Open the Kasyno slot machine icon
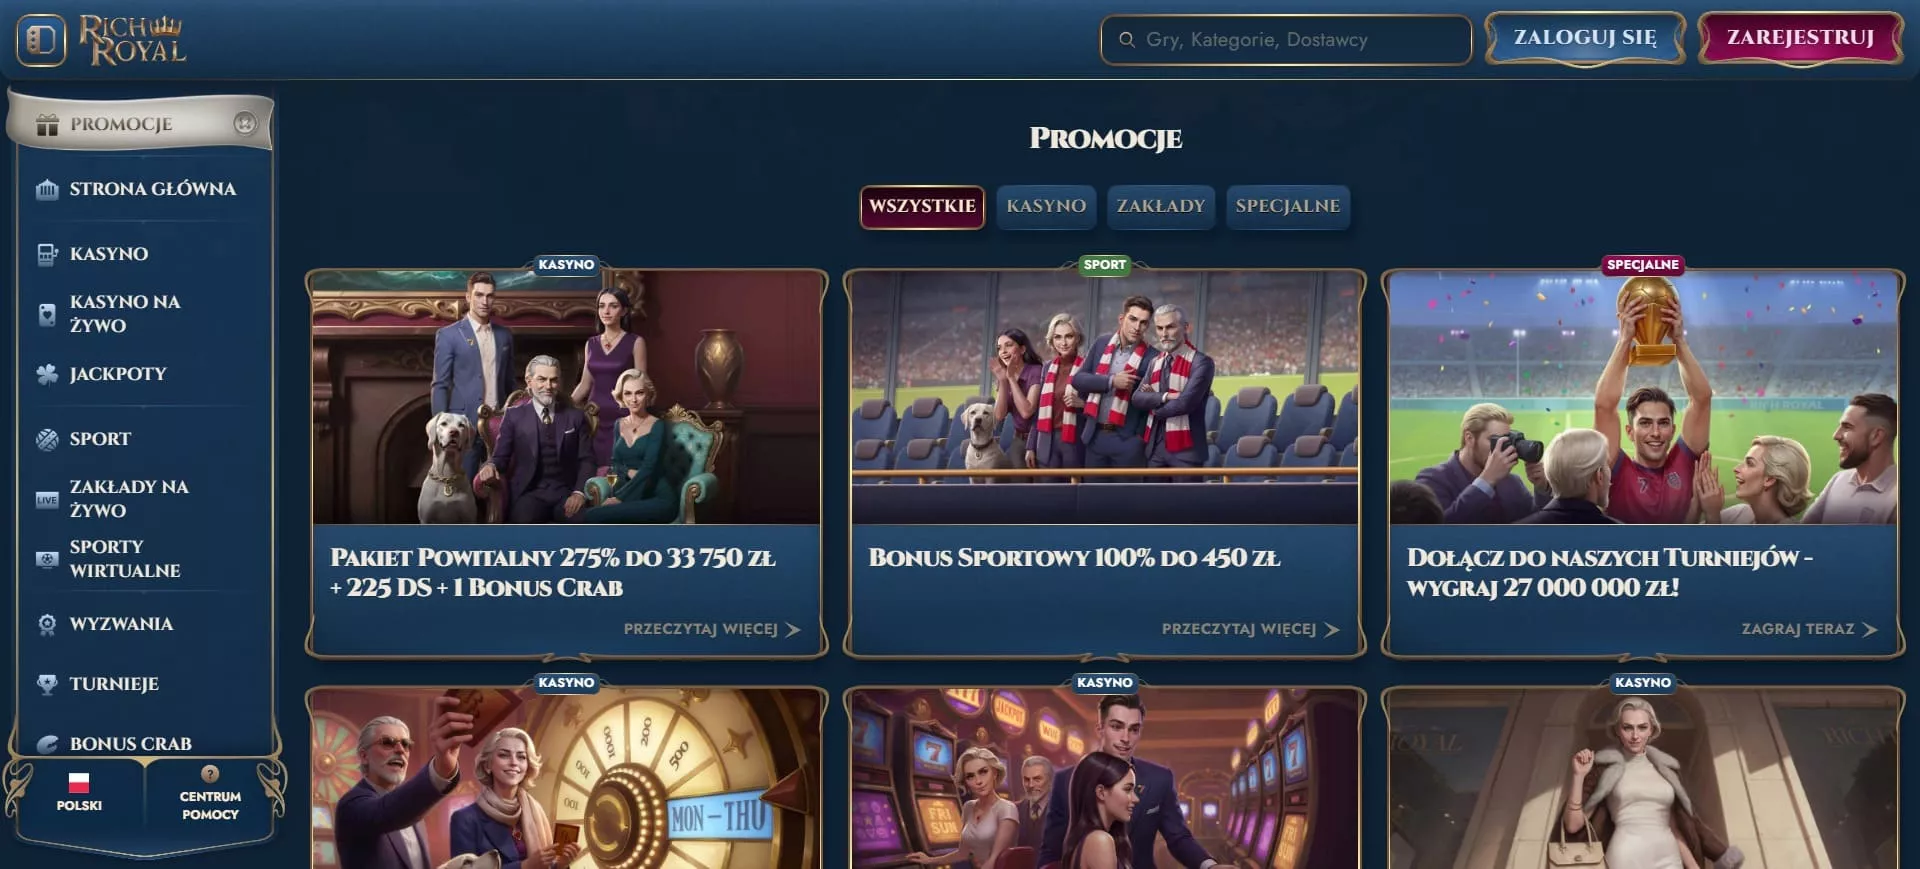1920x869 pixels. (x=47, y=254)
